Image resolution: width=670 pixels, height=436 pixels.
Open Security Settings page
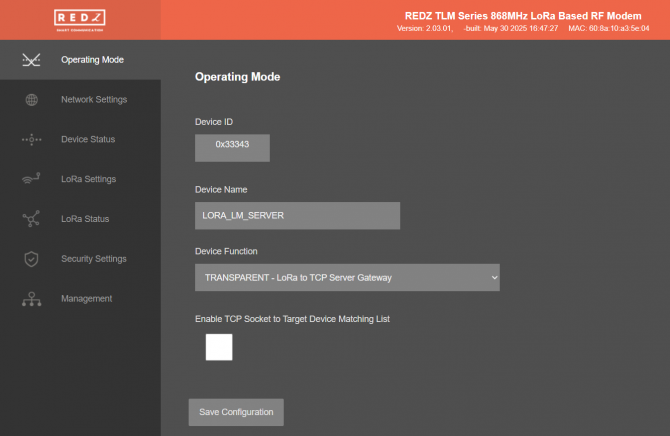coord(80,259)
